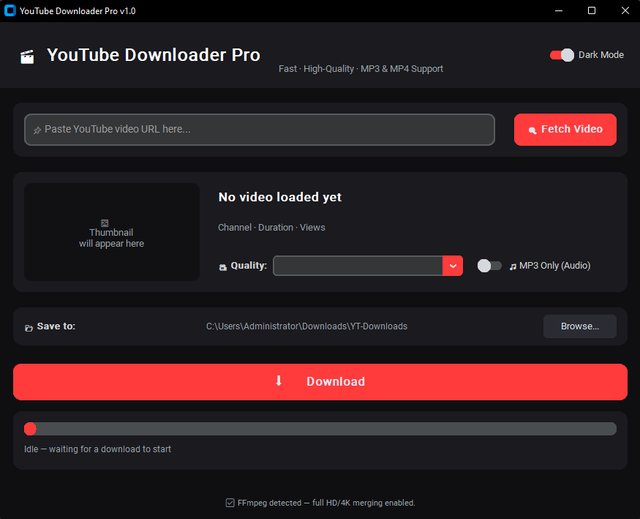Click the thumbnail preview area
640x519 pixels.
pos(112,232)
